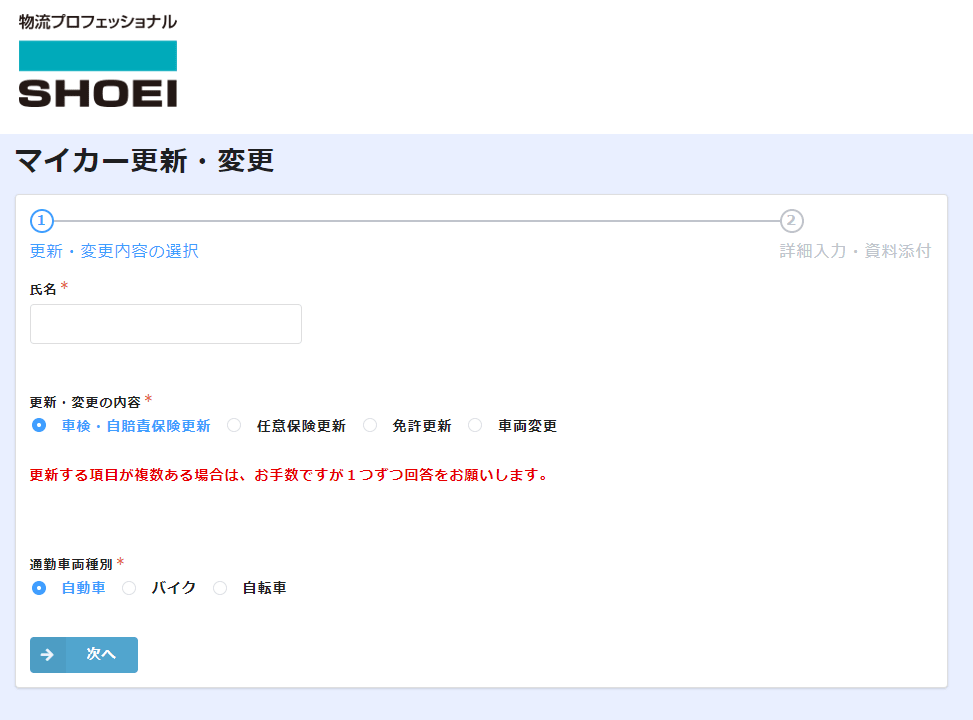The height and width of the screenshot is (720, 973).
Task: Click the progress line between steps
Action: pyautogui.click(x=416, y=221)
